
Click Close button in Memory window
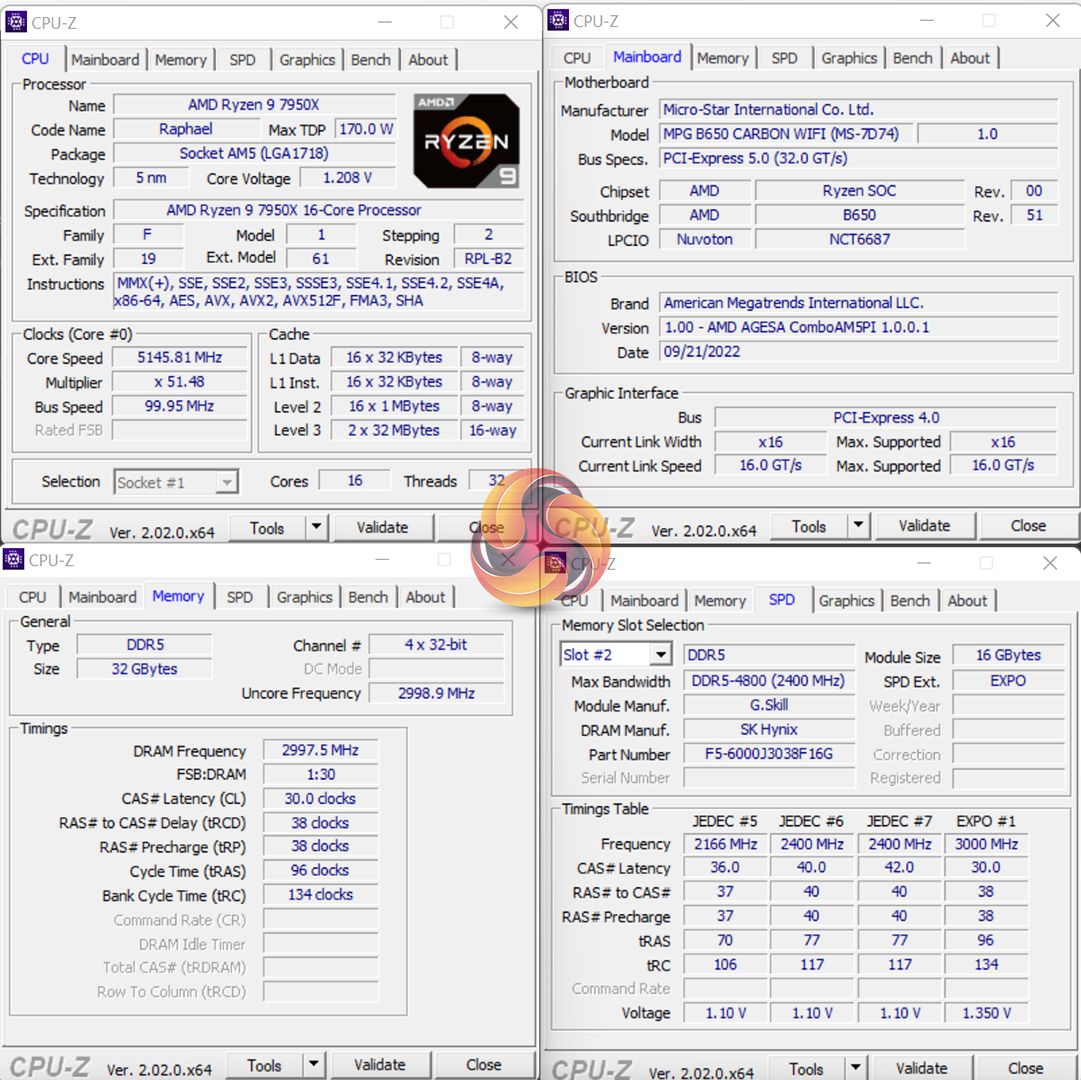483,1064
